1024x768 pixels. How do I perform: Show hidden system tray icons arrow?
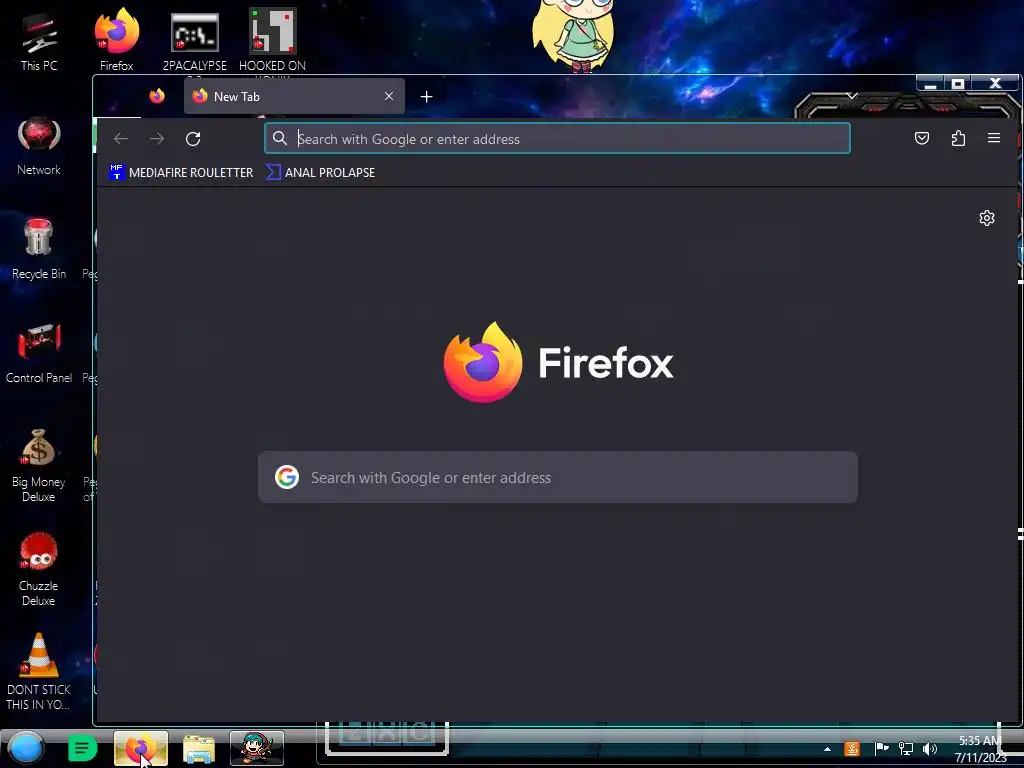[827, 749]
